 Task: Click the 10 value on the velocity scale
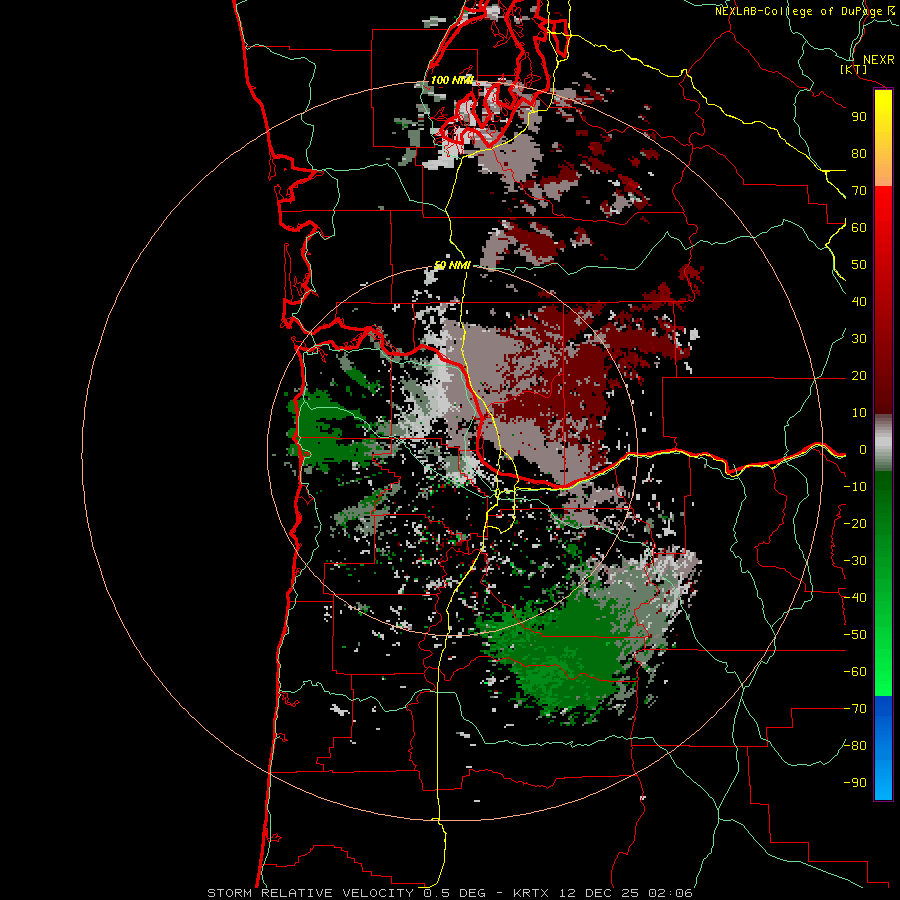coord(859,413)
